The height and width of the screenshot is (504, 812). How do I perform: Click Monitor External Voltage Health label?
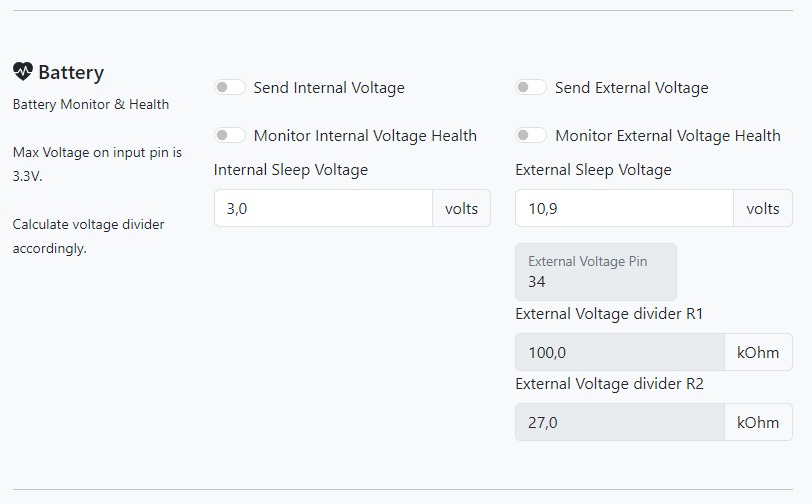(x=668, y=136)
